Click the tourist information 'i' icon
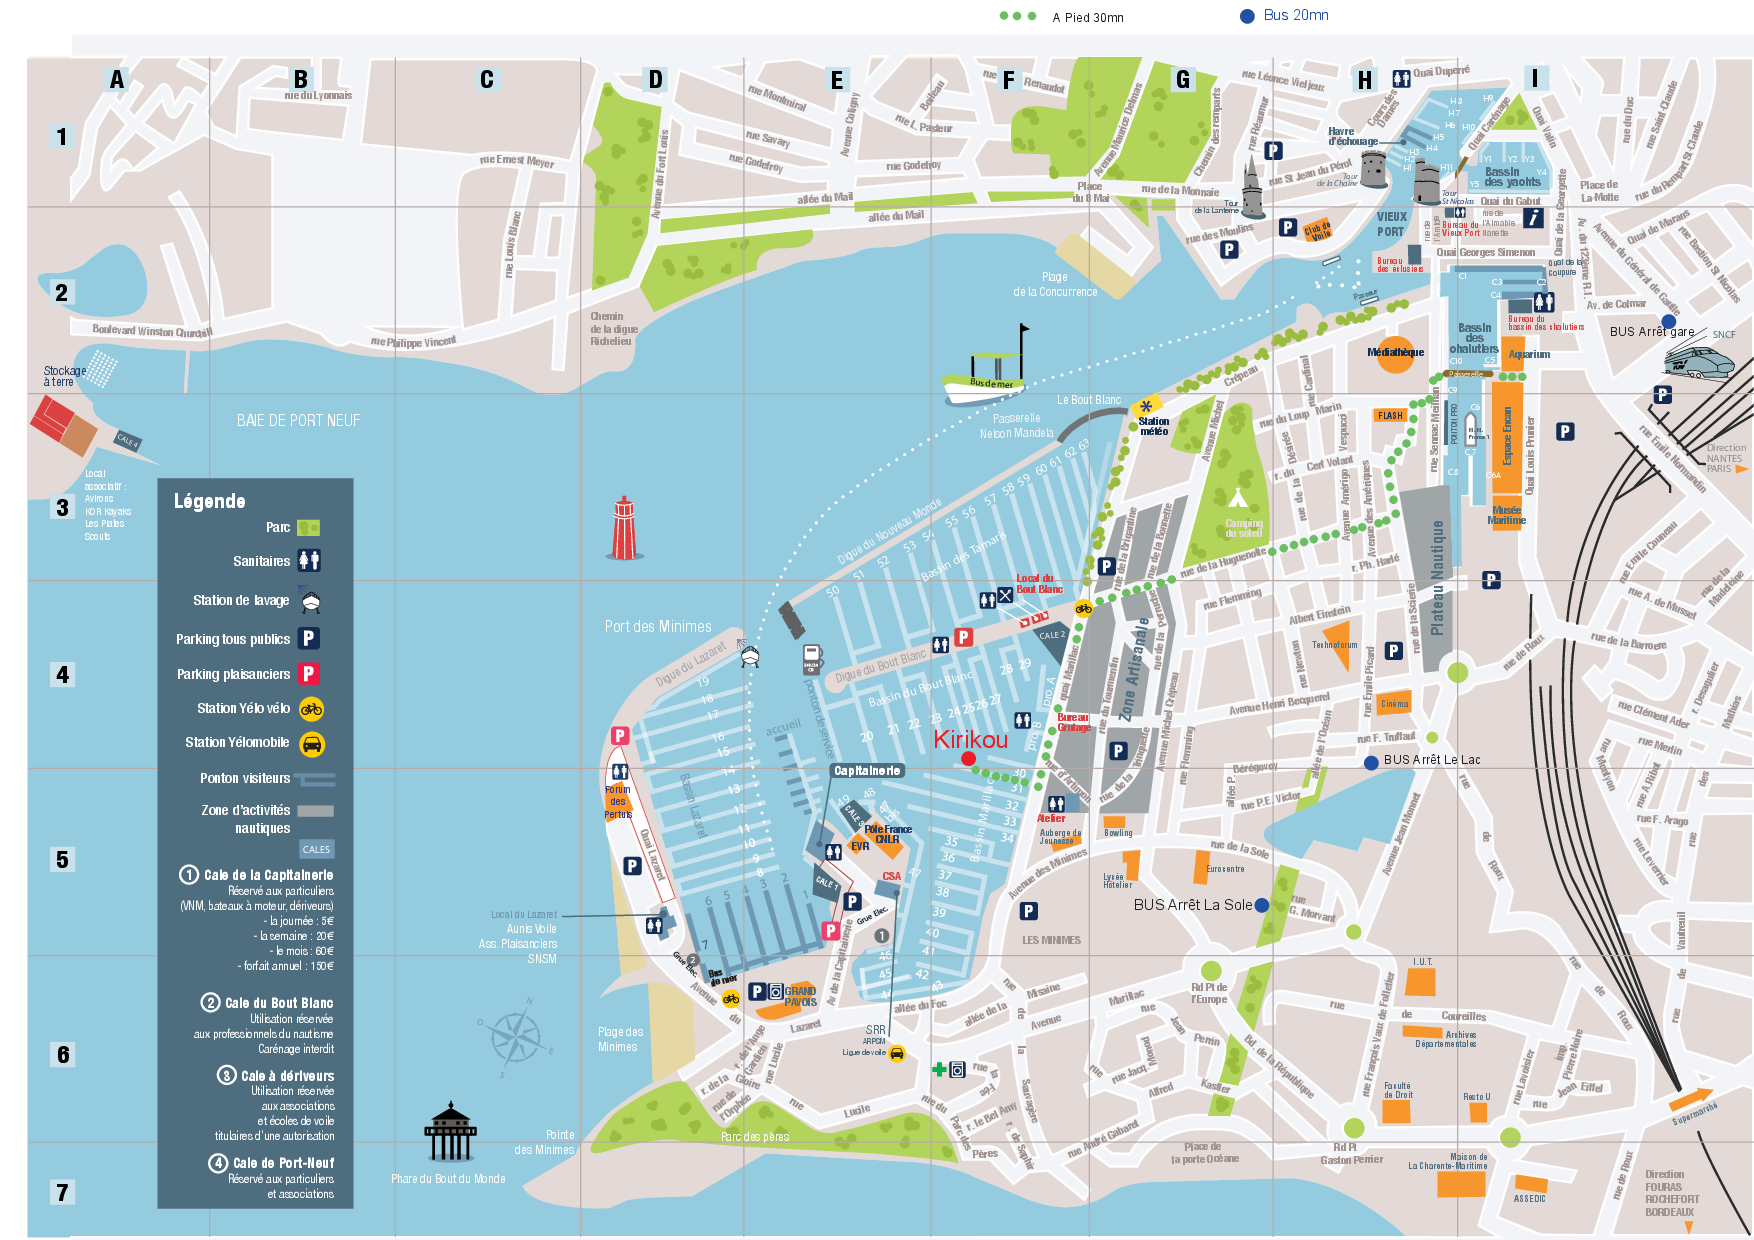 click(x=1533, y=219)
